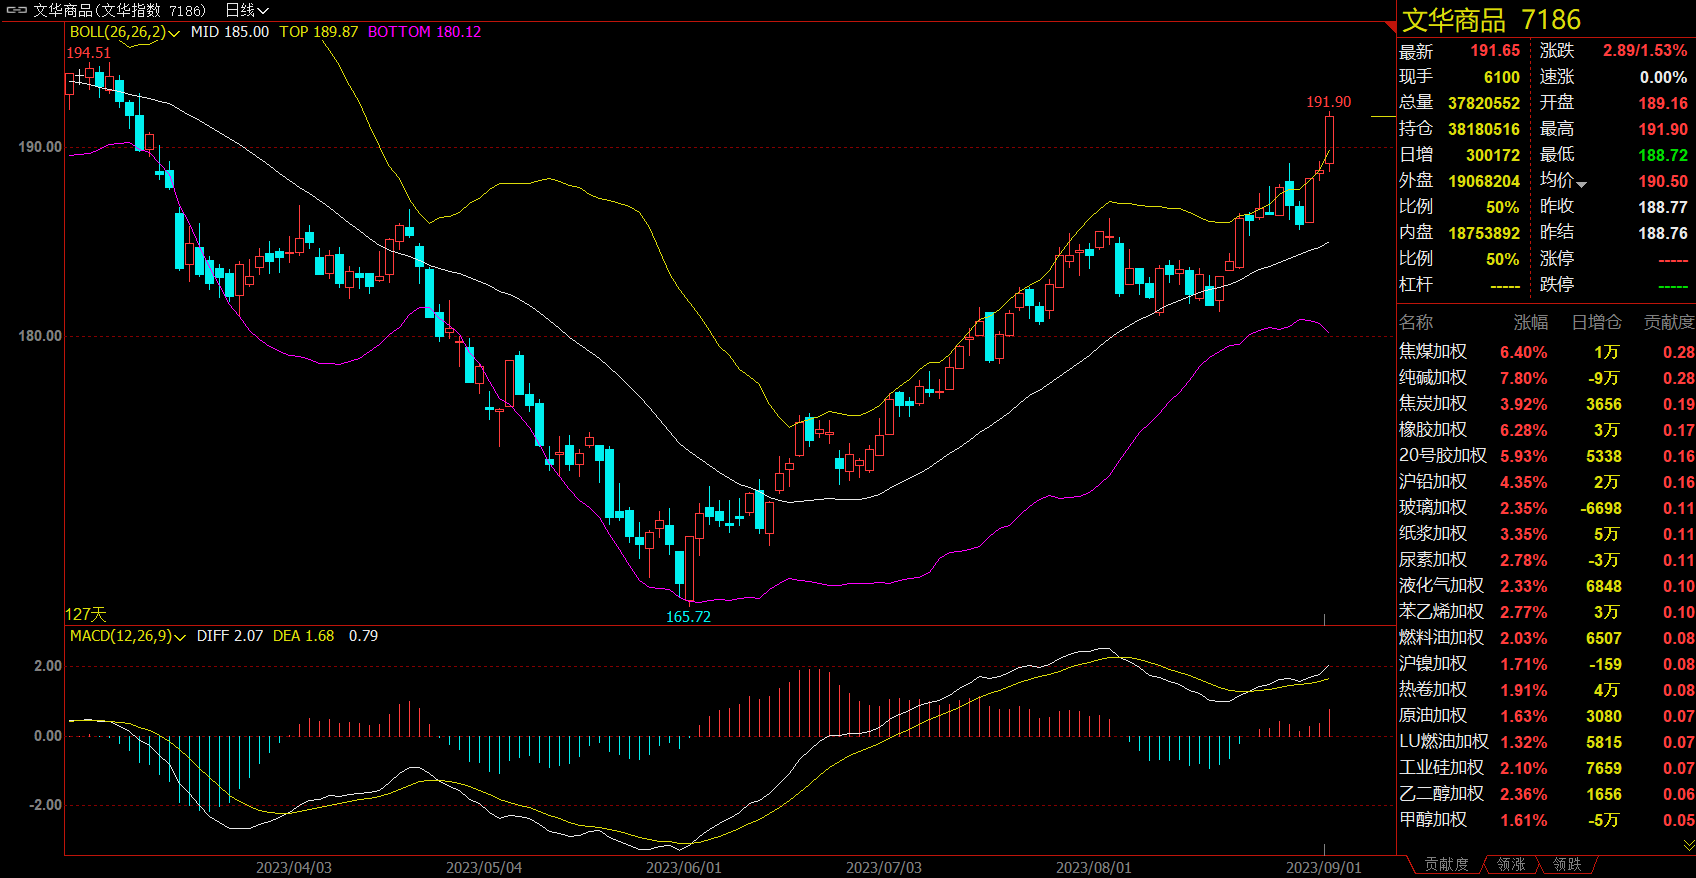
Task: Sort by the 日增仓 column header
Action: click(x=1597, y=322)
